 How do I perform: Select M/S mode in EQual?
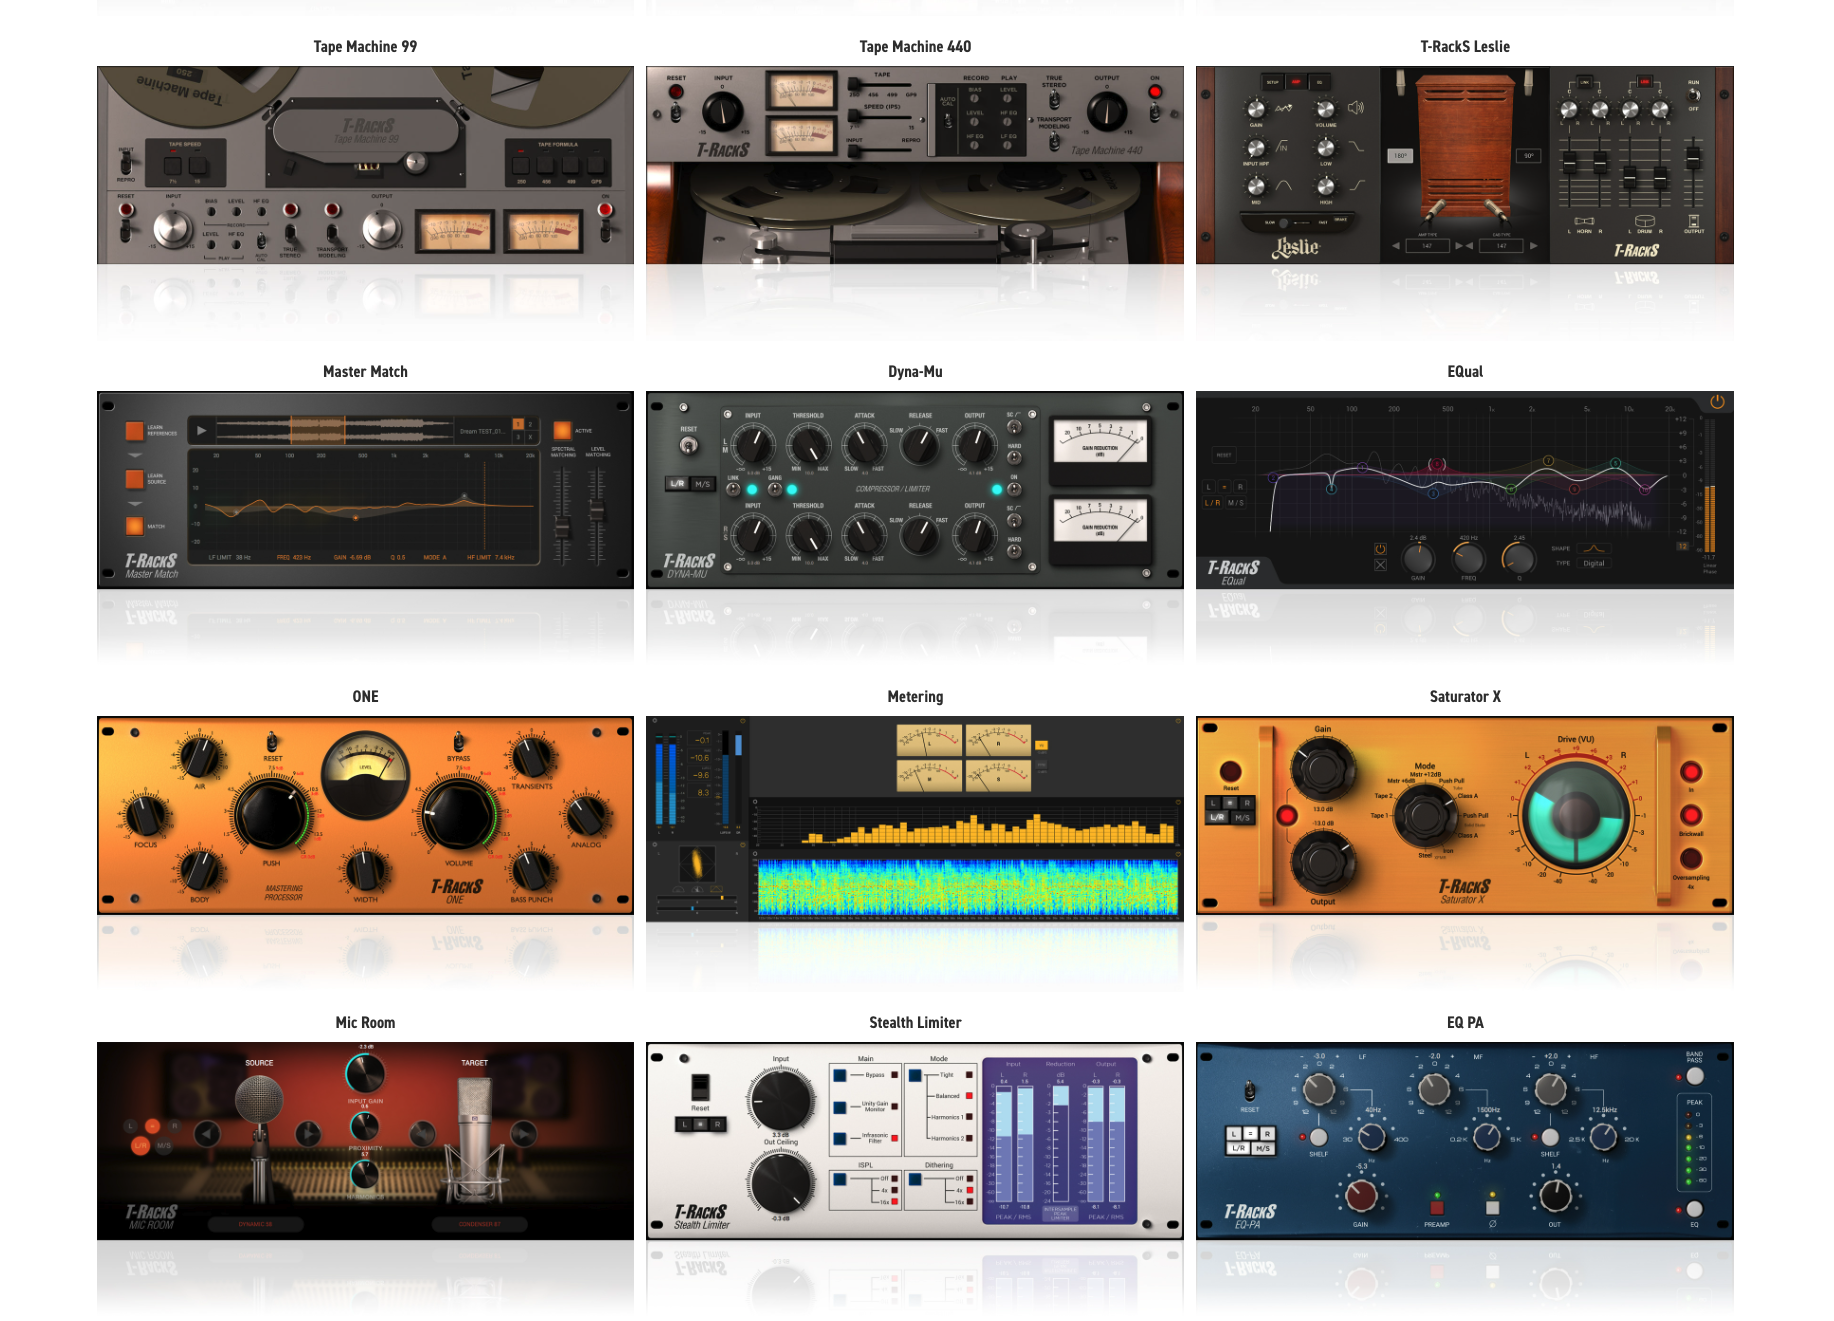tap(1236, 503)
